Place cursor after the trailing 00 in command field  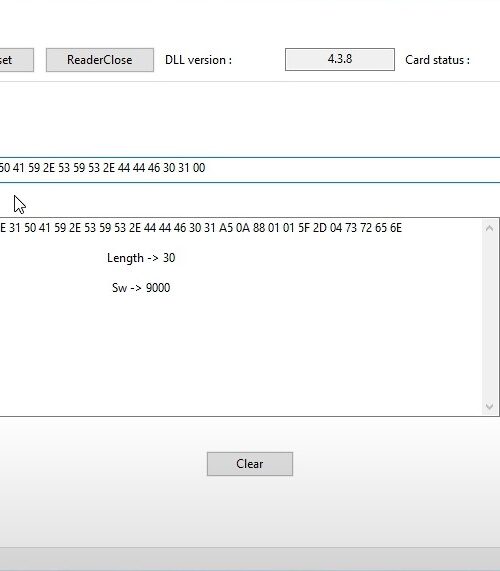(x=206, y=168)
